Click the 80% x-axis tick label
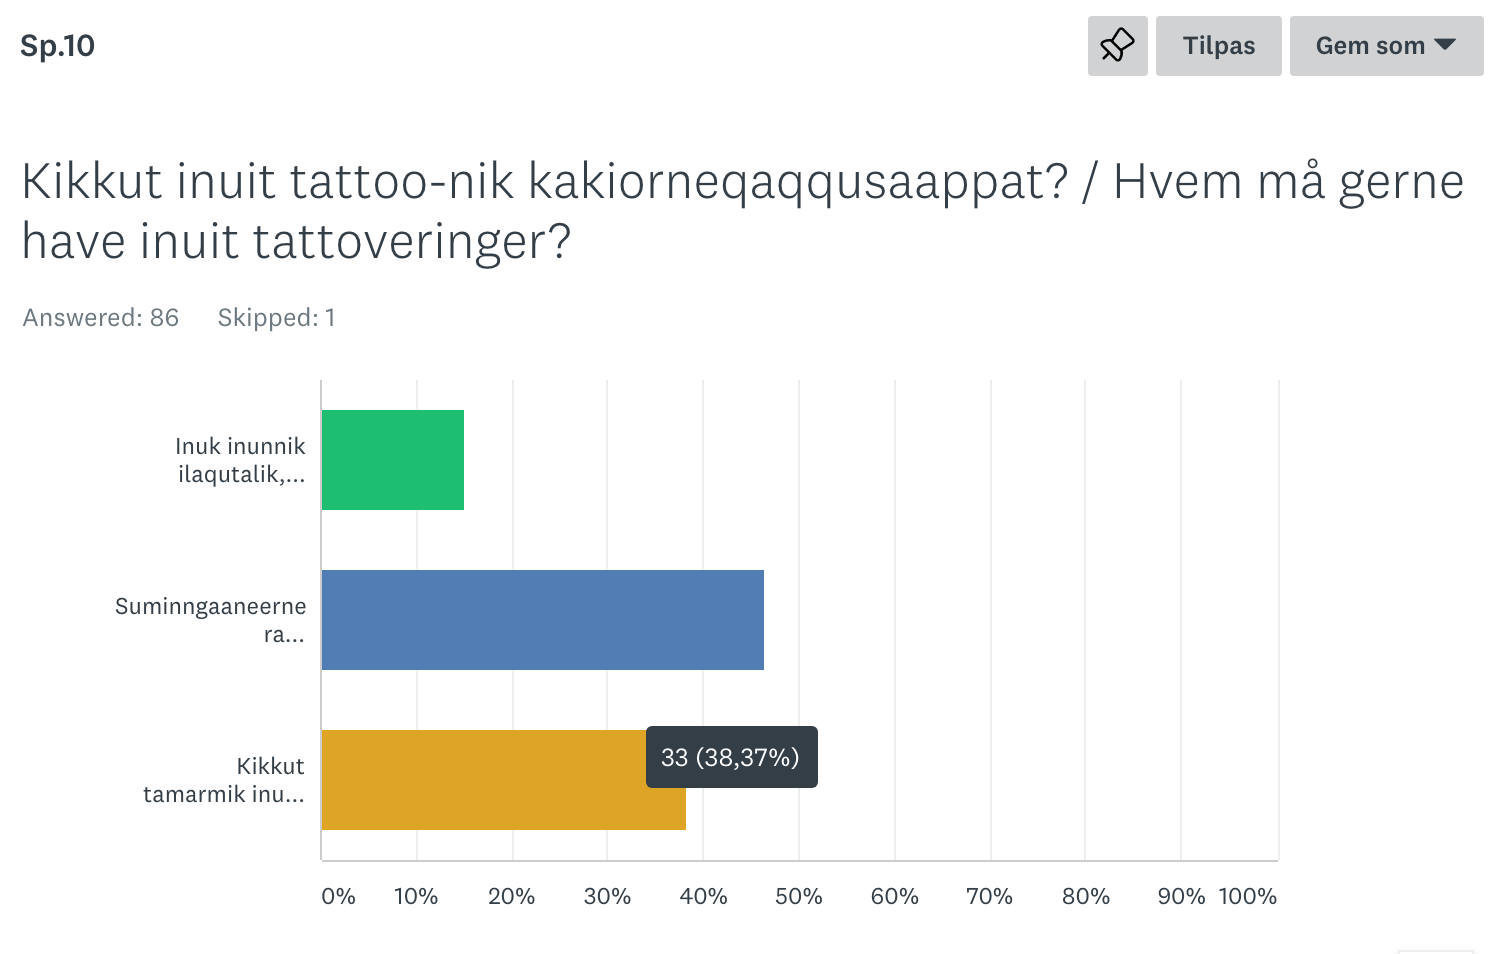The height and width of the screenshot is (954, 1502). click(x=1085, y=896)
